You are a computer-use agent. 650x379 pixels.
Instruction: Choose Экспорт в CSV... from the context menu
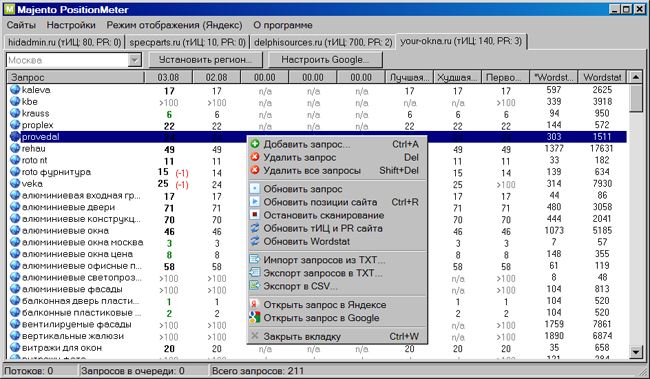click(337, 286)
